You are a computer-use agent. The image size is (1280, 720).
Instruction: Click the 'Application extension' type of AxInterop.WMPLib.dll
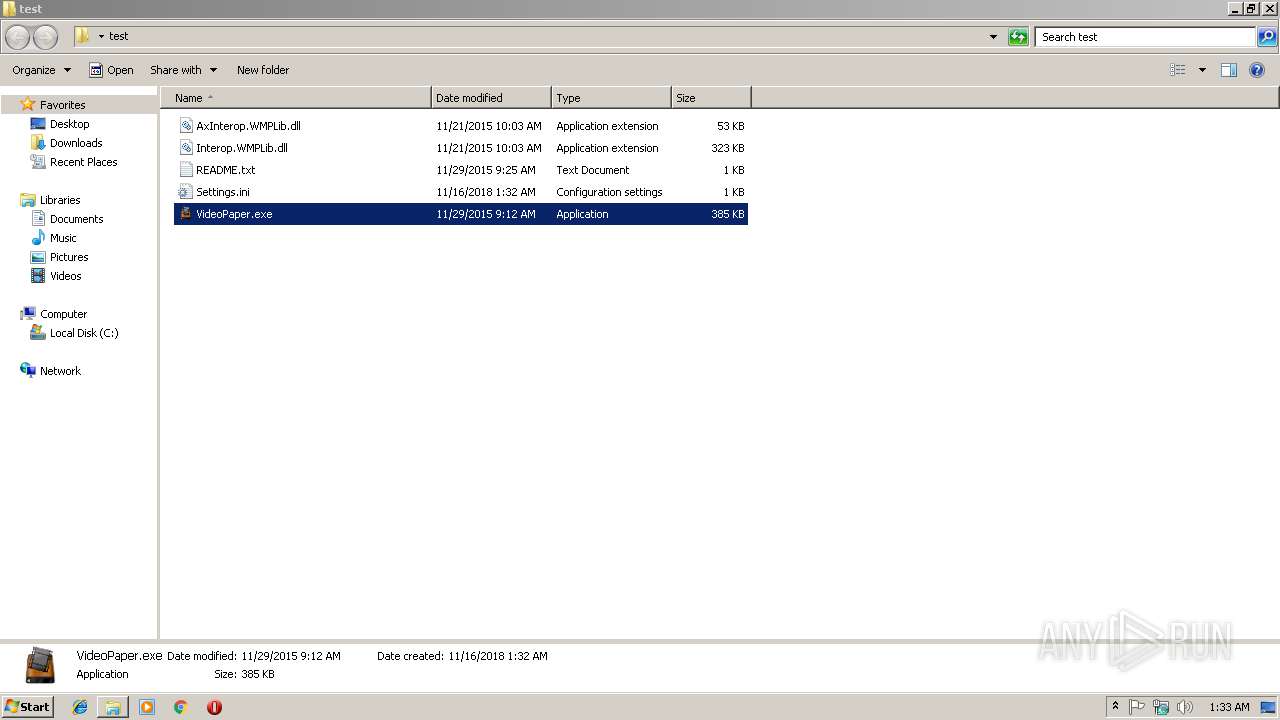[x=607, y=126]
